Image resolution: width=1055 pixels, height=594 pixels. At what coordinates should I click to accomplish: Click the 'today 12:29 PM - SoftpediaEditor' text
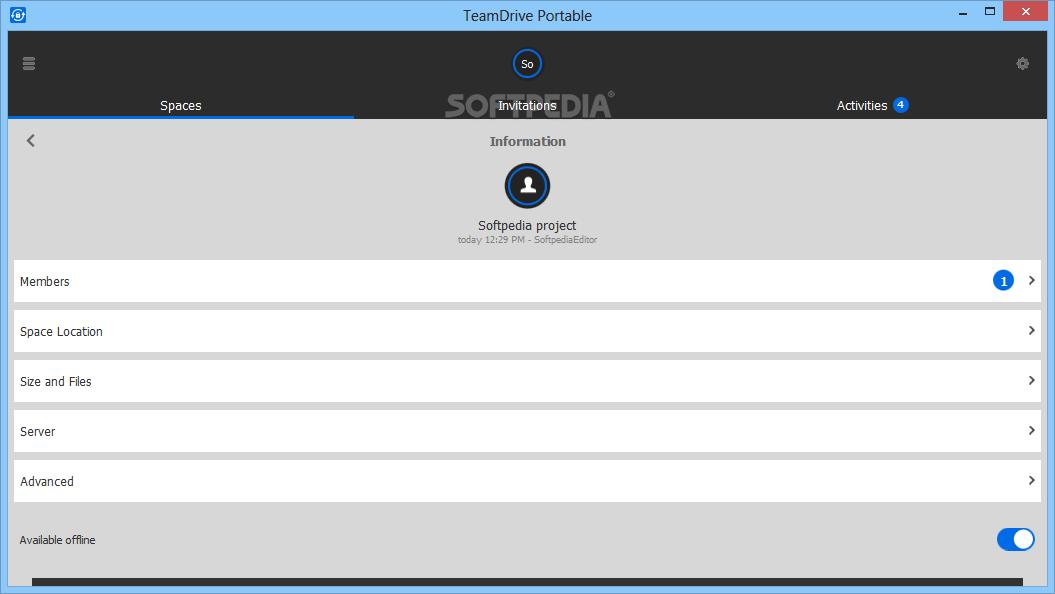pos(527,239)
